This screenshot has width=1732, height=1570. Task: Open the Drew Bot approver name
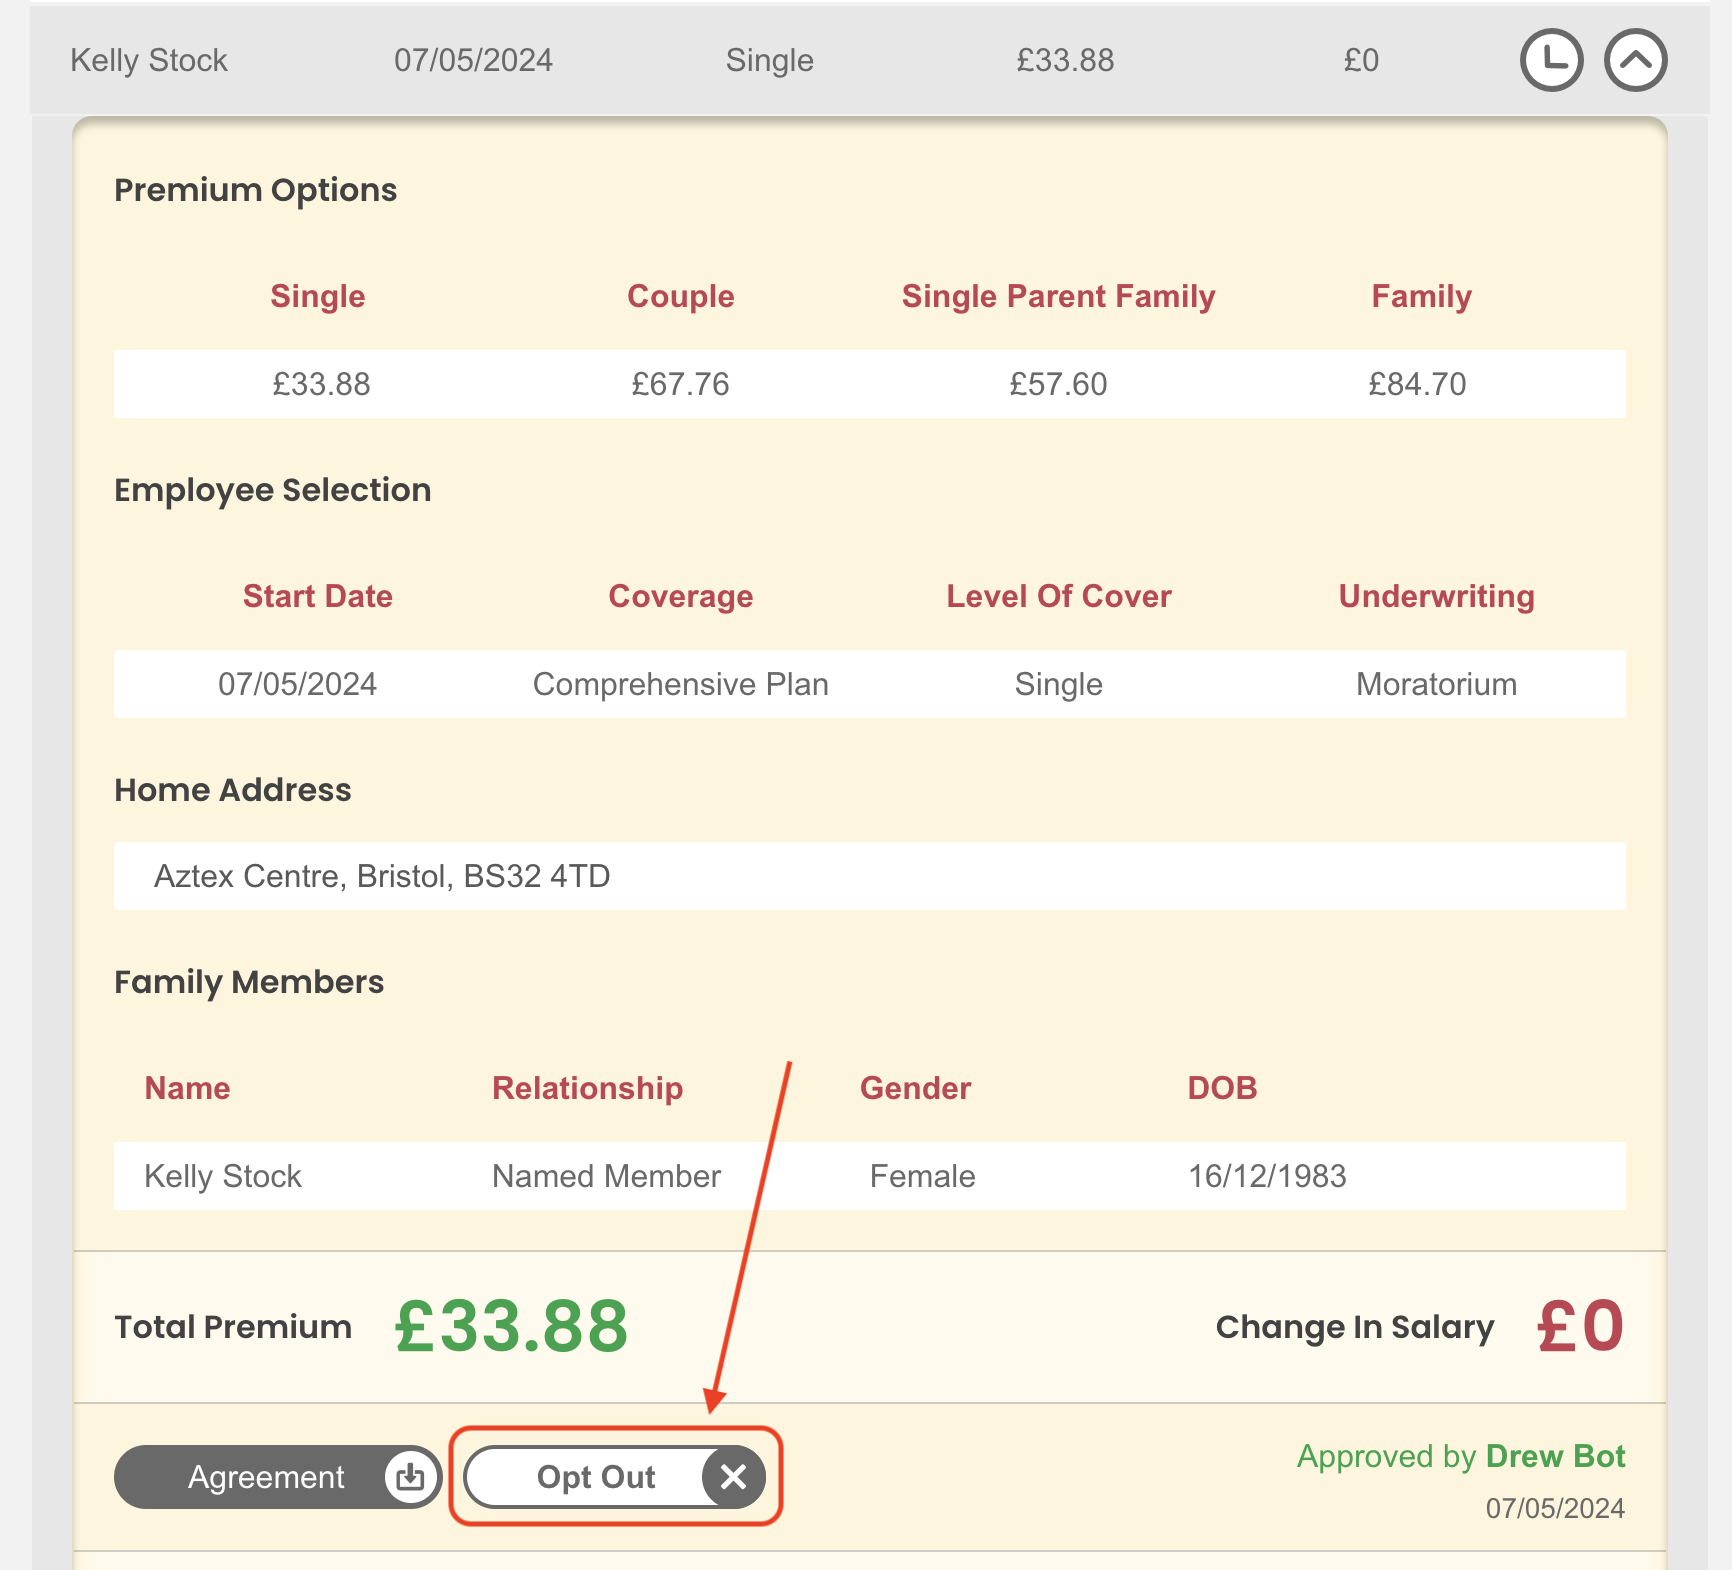click(1555, 1456)
